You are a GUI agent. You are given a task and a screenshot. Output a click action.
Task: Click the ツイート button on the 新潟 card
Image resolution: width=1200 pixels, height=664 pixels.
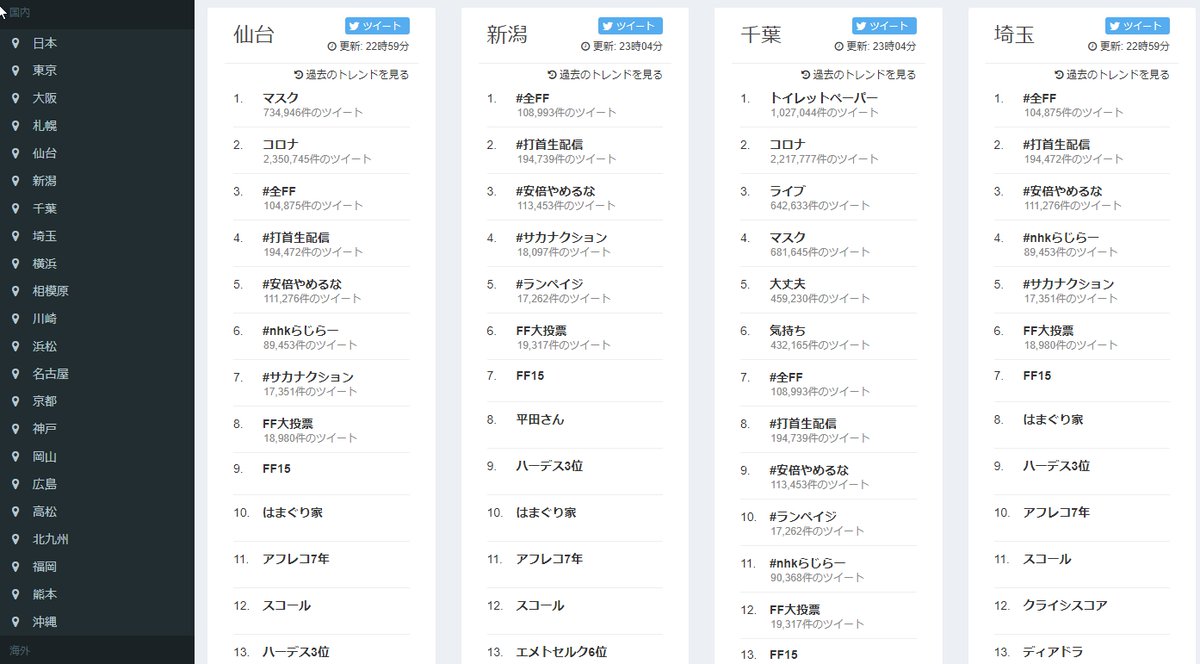[x=631, y=26]
